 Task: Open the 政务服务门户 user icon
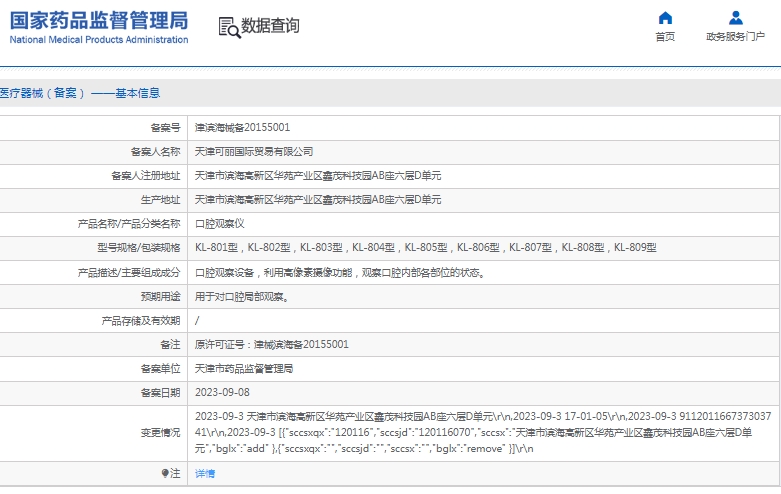pyautogui.click(x=736, y=18)
